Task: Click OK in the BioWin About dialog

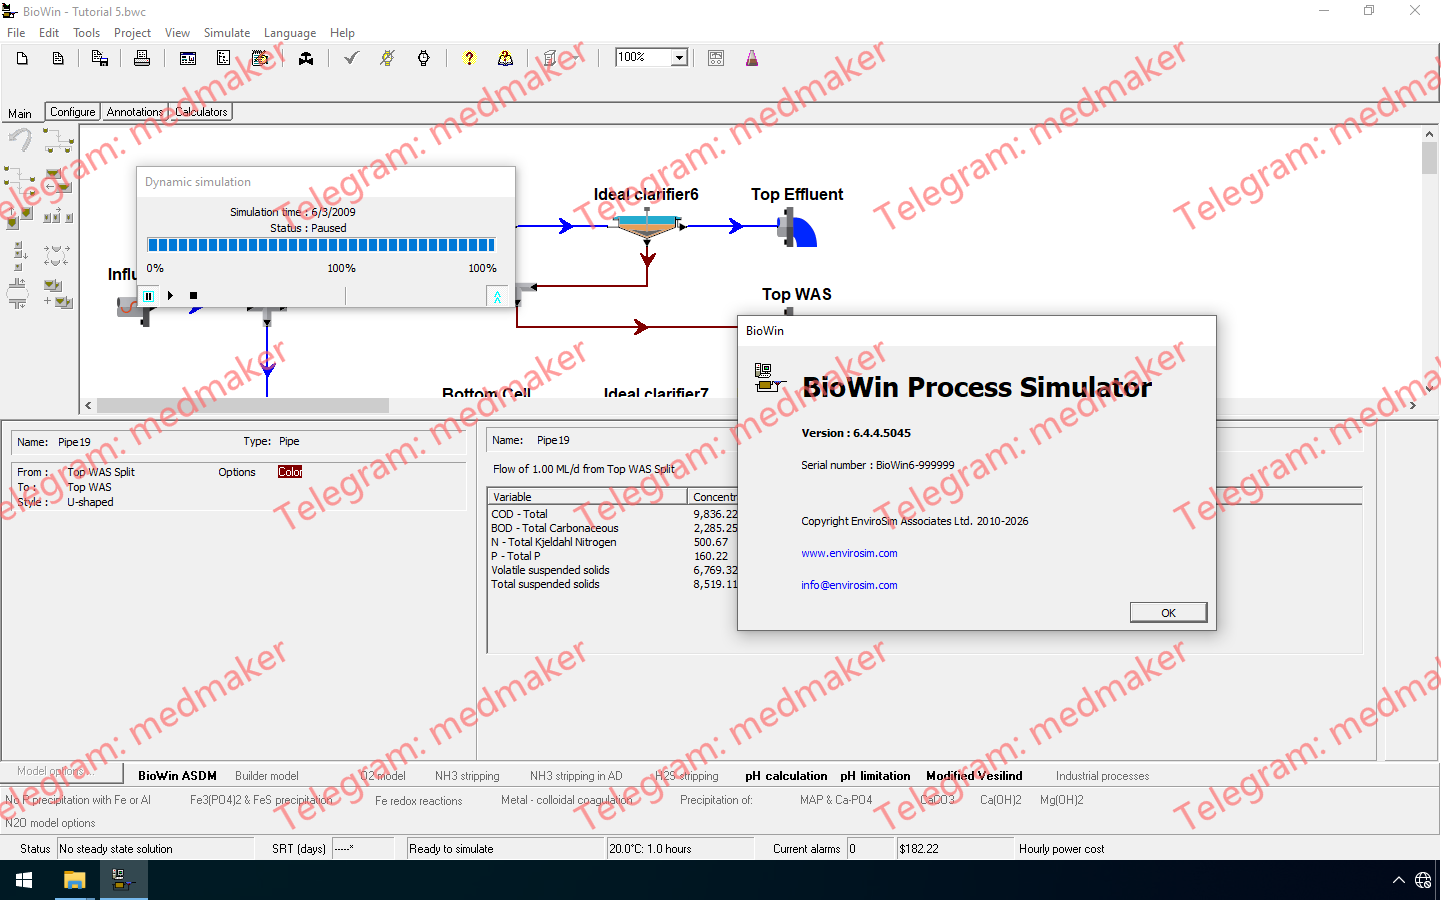Action: tap(1168, 613)
